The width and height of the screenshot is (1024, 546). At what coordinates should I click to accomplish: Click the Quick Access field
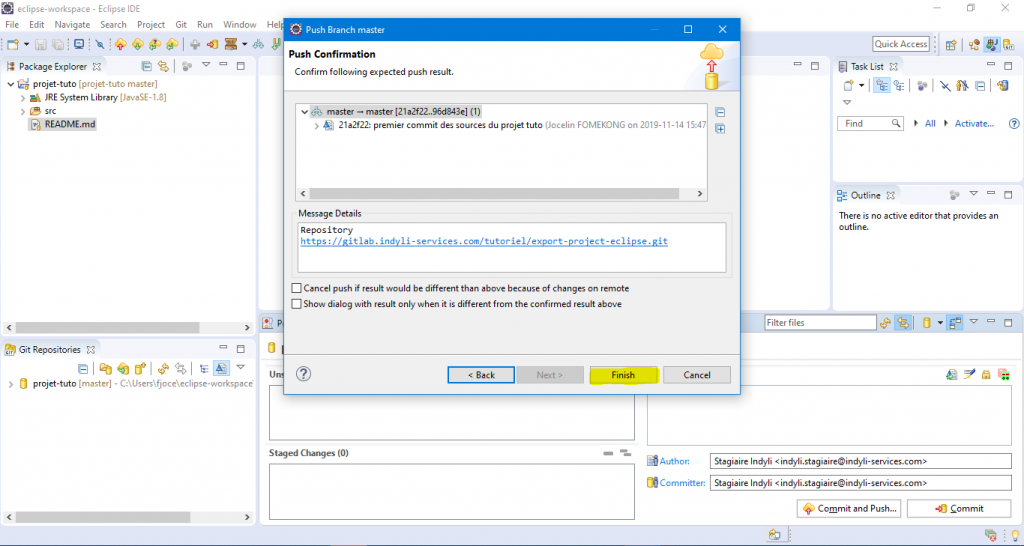click(901, 44)
